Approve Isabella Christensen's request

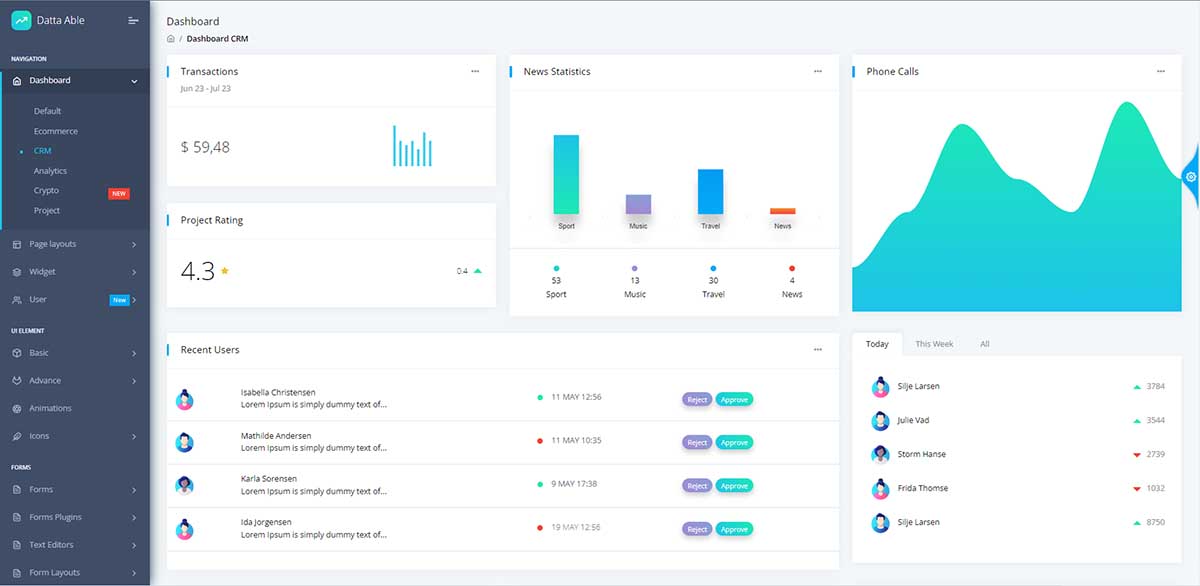734,399
